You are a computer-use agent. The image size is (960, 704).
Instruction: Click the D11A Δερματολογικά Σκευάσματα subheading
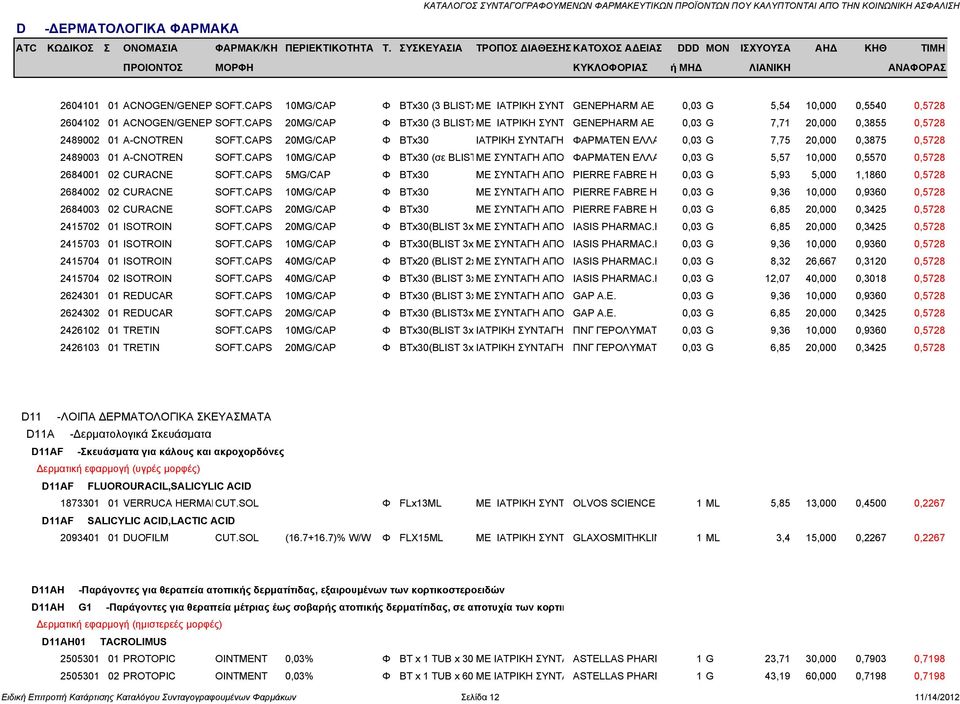[119, 434]
